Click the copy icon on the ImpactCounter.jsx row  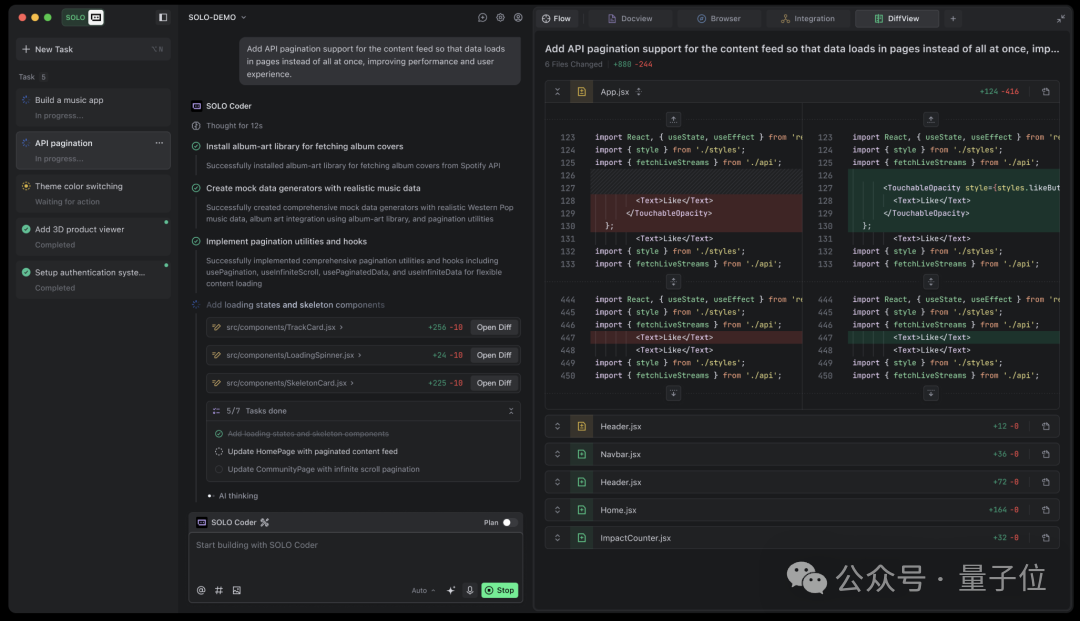point(1046,538)
